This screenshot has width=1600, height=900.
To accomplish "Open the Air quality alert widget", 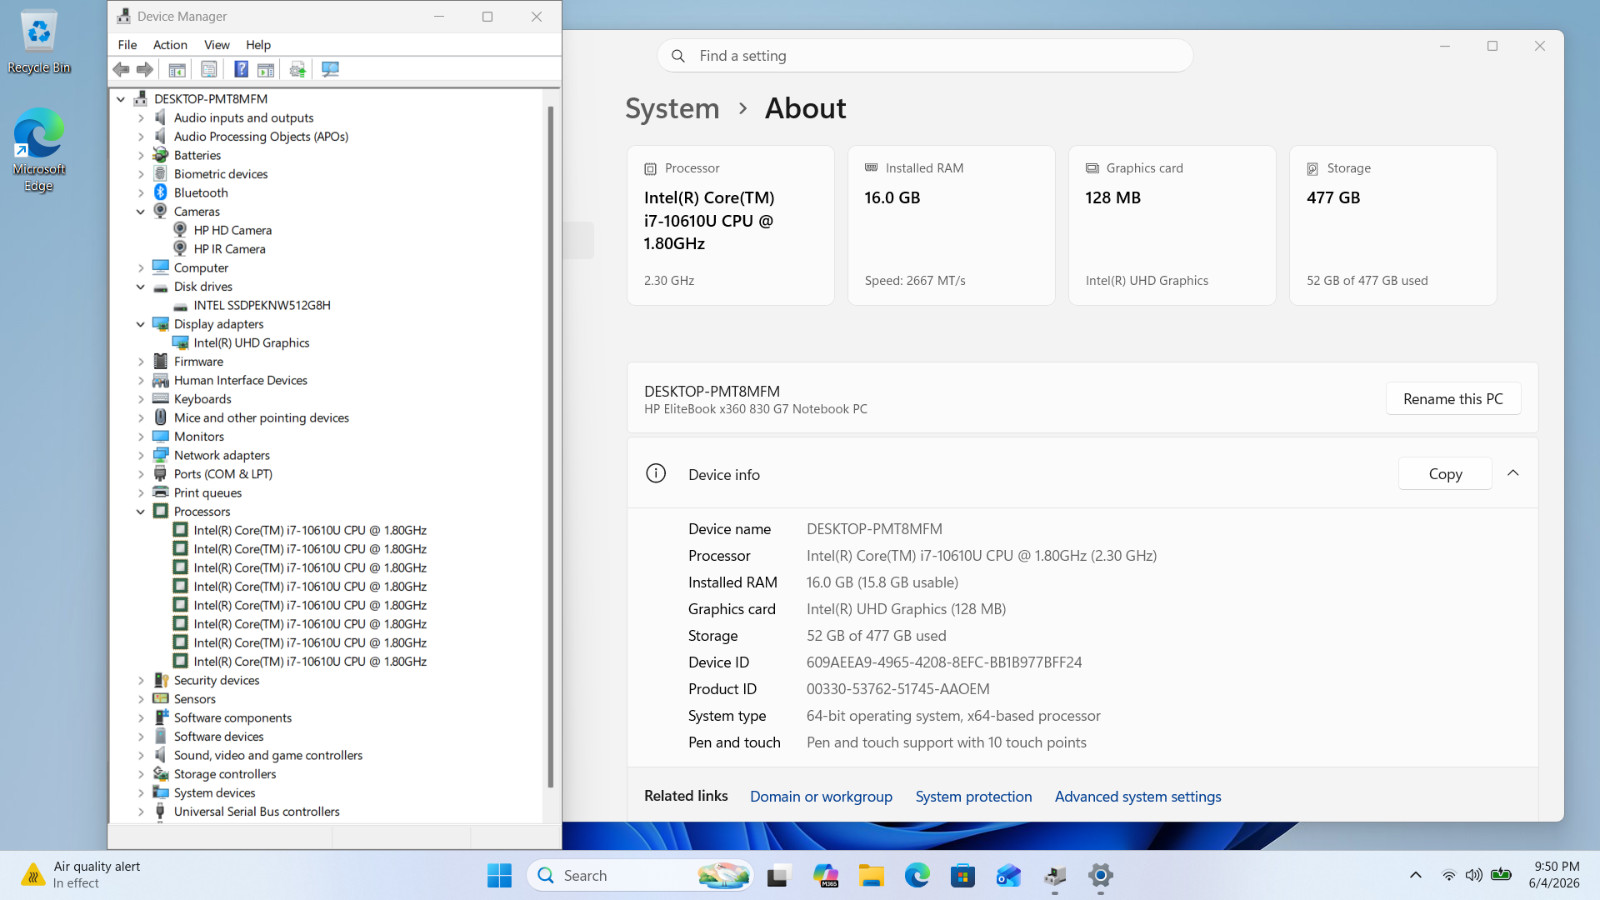I will pyautogui.click(x=81, y=875).
